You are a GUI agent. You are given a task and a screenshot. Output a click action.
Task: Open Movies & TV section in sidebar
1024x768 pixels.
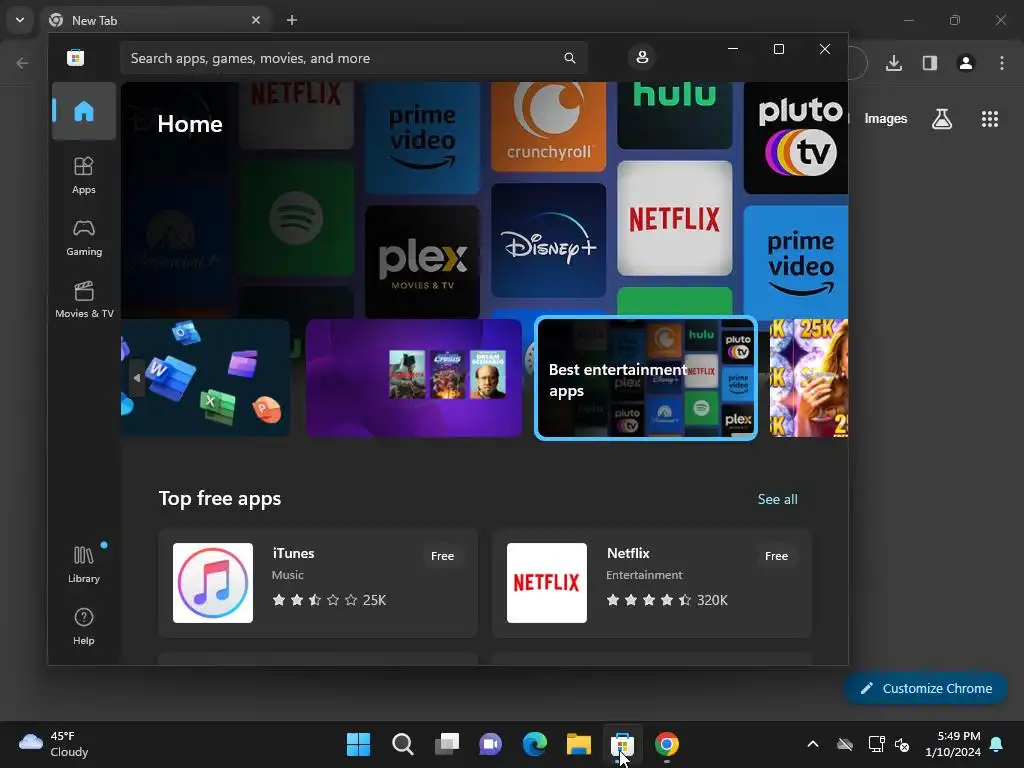[x=84, y=299]
